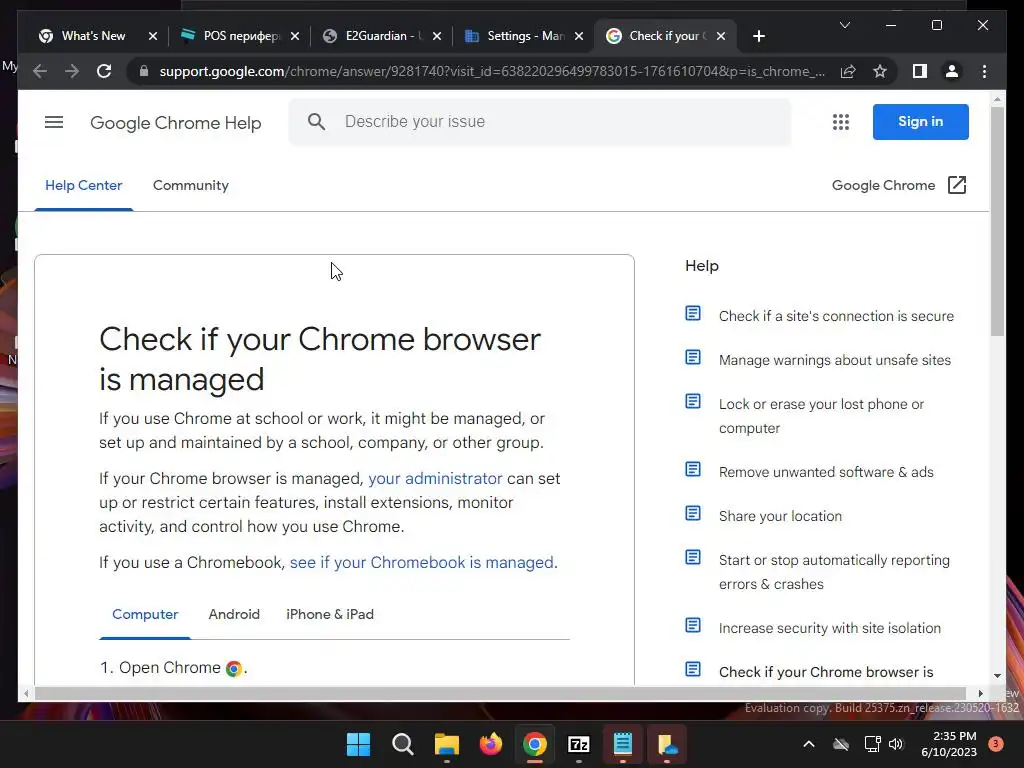The height and width of the screenshot is (768, 1024).
Task: Open taskbar Search
Action: (402, 744)
